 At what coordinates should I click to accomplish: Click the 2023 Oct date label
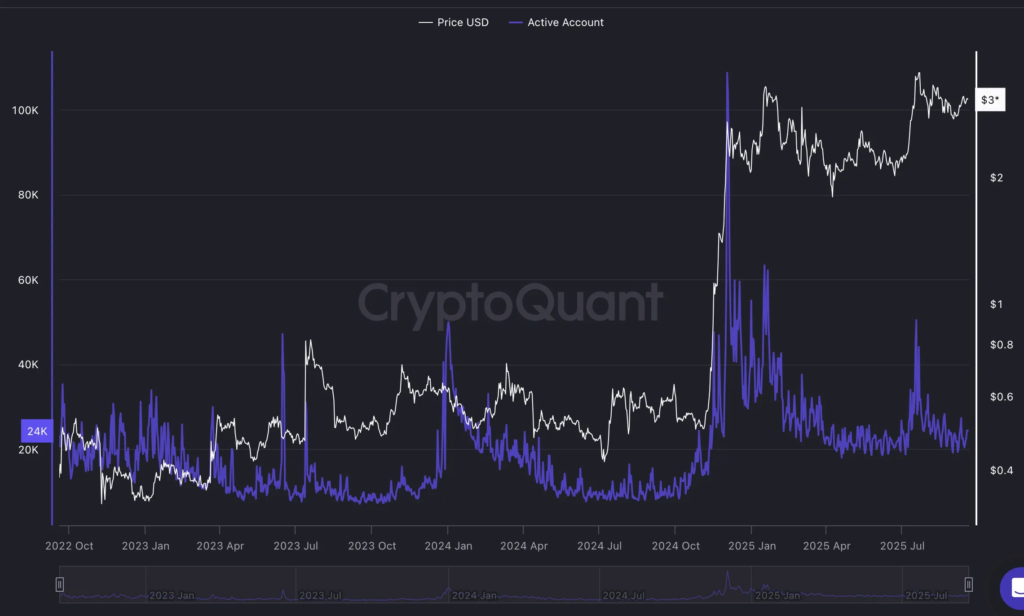[372, 546]
